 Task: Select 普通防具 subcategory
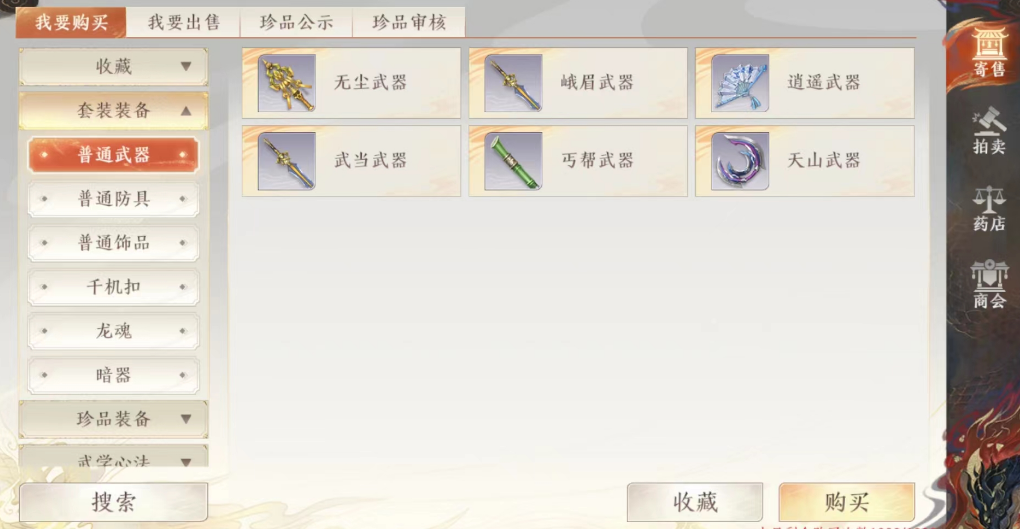[114, 199]
